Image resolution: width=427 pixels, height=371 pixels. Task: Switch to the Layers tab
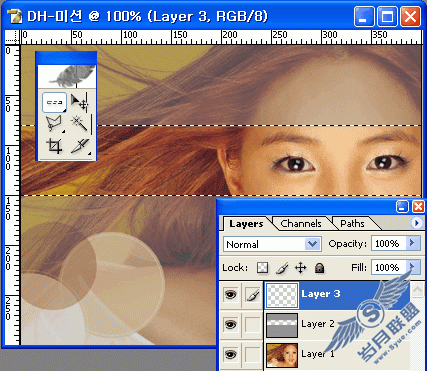pyautogui.click(x=246, y=224)
